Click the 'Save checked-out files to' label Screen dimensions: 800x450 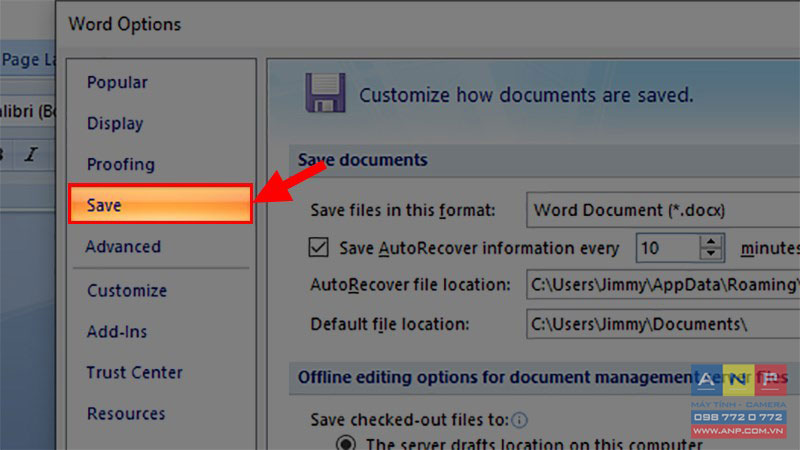tap(409, 420)
